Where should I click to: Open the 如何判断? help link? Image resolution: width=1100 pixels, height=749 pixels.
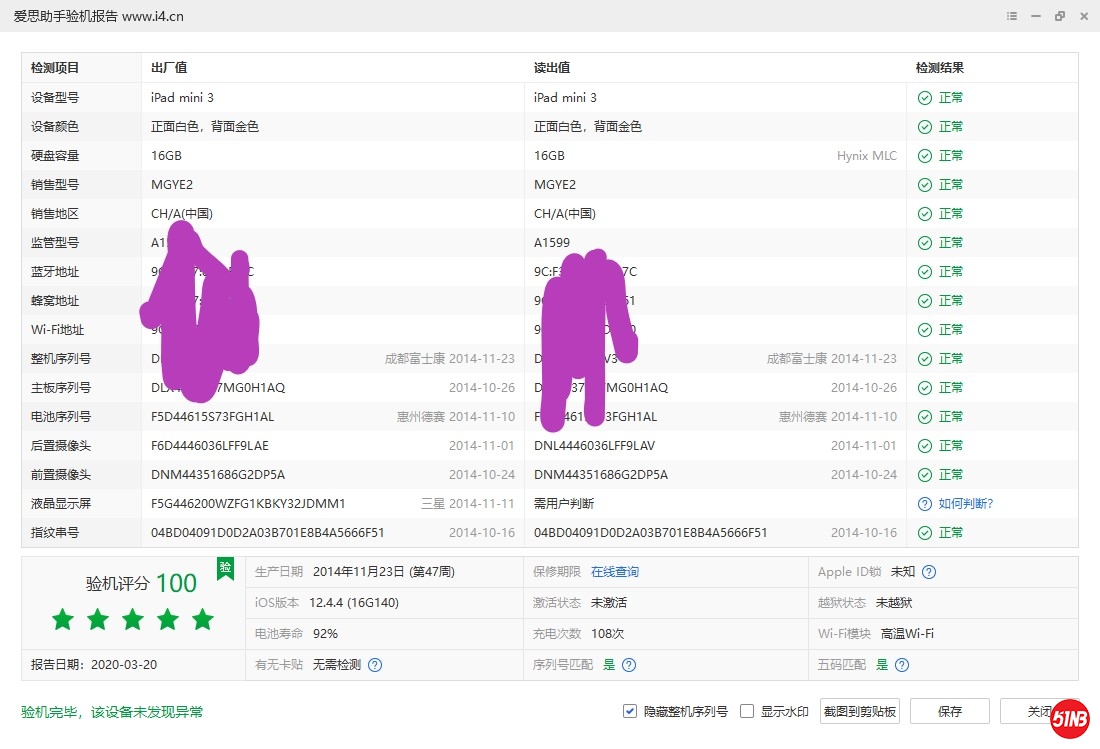[x=965, y=504]
